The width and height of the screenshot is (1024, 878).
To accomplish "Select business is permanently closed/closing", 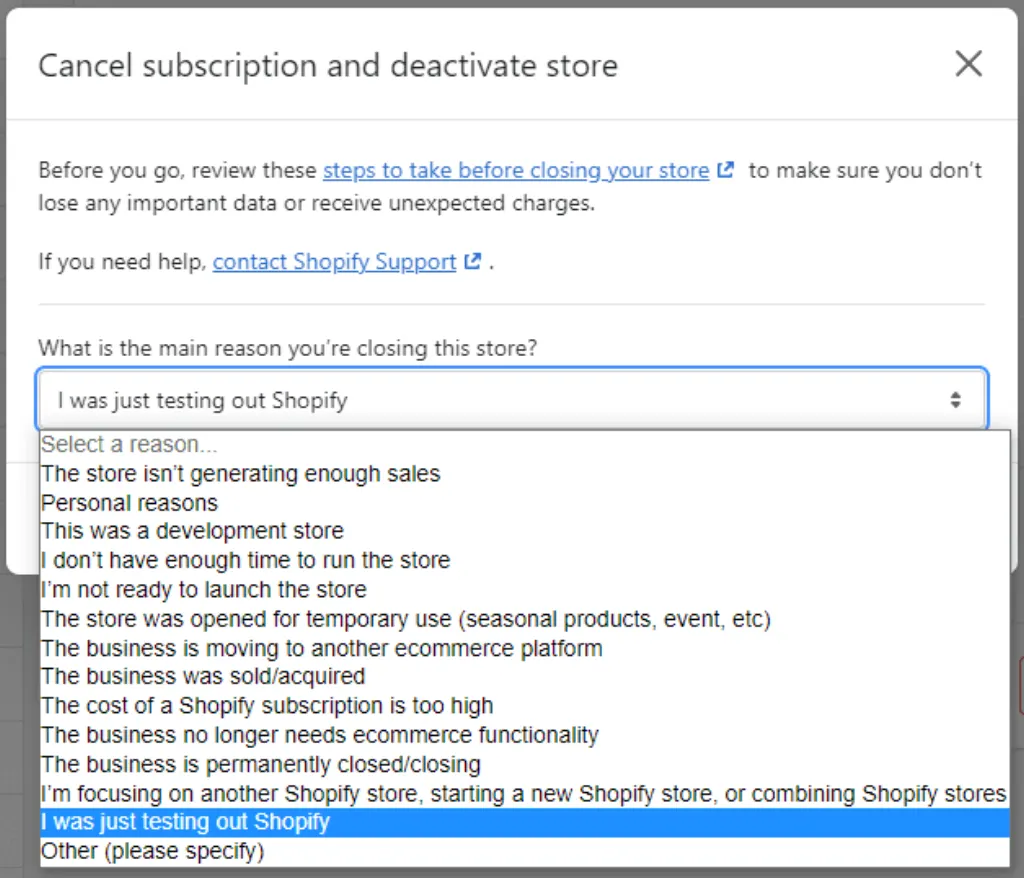I will 524,764.
